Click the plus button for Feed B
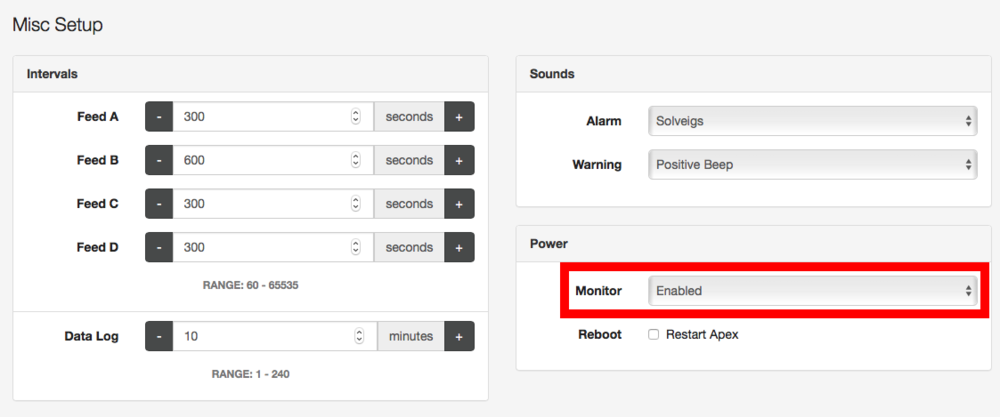Screen dimensions: 1000x417 tap(459, 160)
